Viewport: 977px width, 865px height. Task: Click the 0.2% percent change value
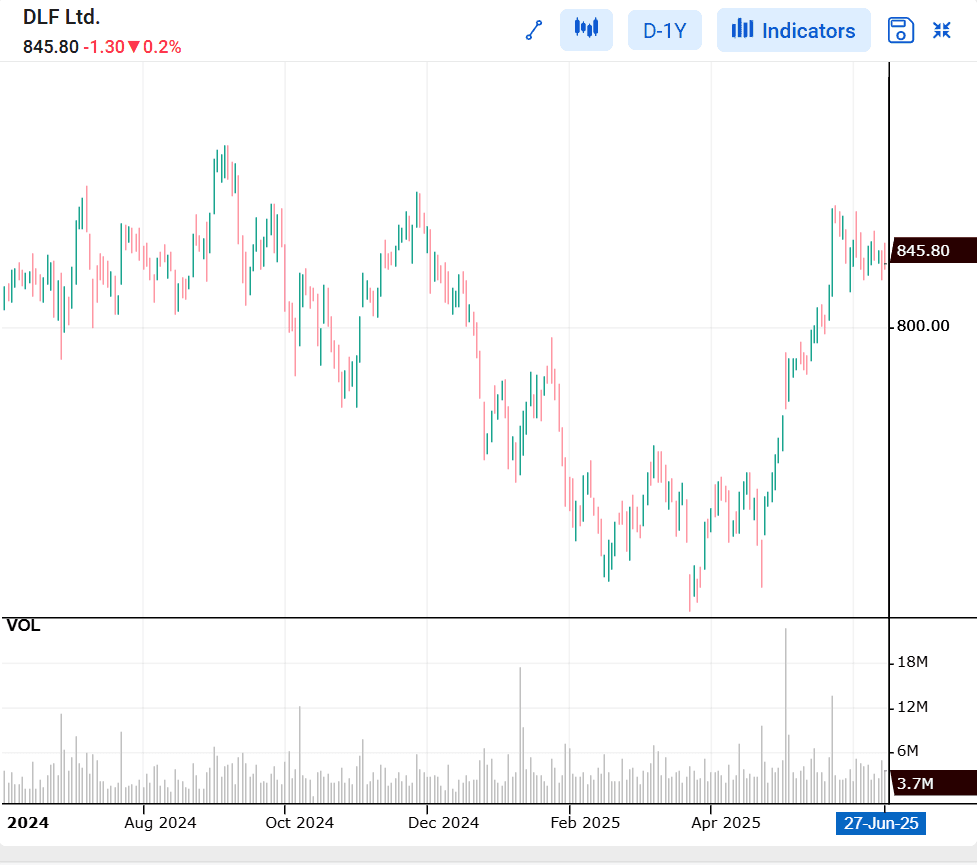pyautogui.click(x=162, y=47)
